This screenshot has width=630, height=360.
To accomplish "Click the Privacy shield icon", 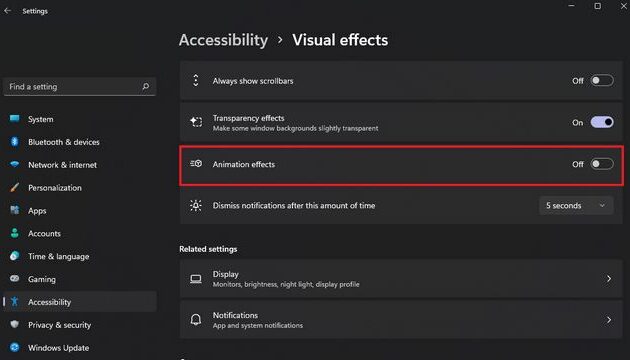I will coord(14,324).
